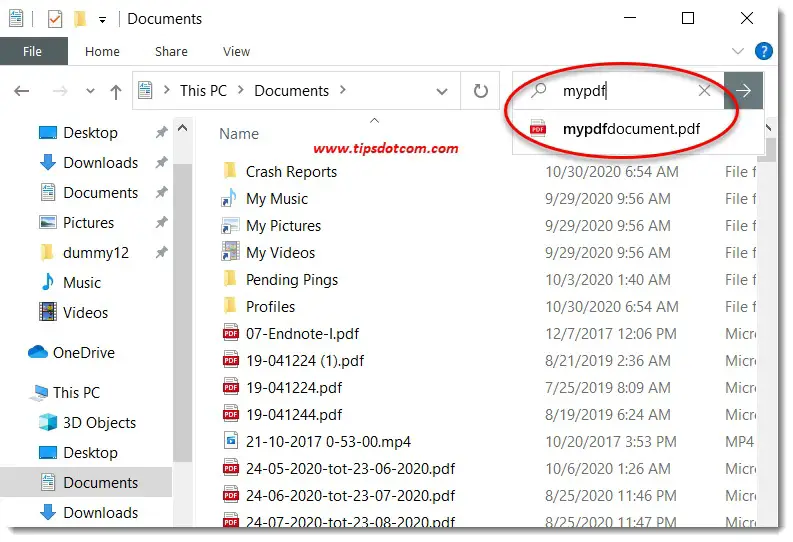Click the navigation pane scrollbar thumb
This screenshot has width=793, height=542.
(x=183, y=312)
